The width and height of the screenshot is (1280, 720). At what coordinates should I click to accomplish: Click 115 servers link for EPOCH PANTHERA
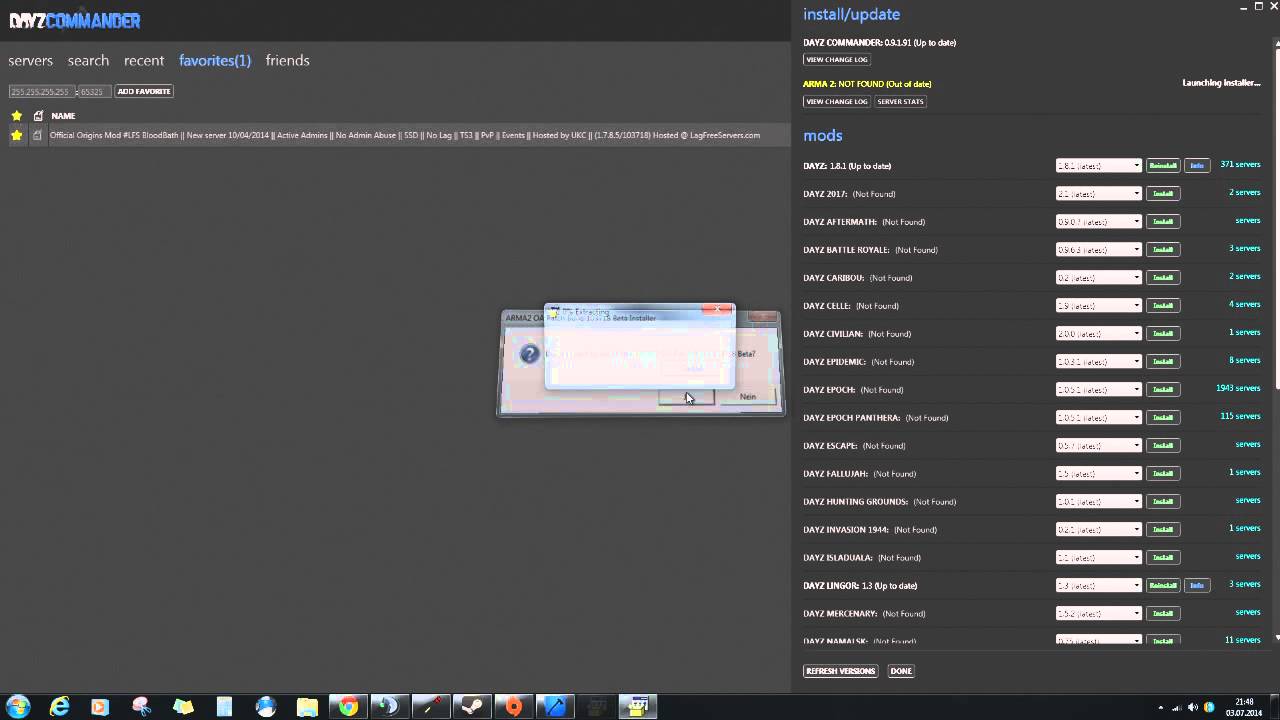tap(1240, 417)
